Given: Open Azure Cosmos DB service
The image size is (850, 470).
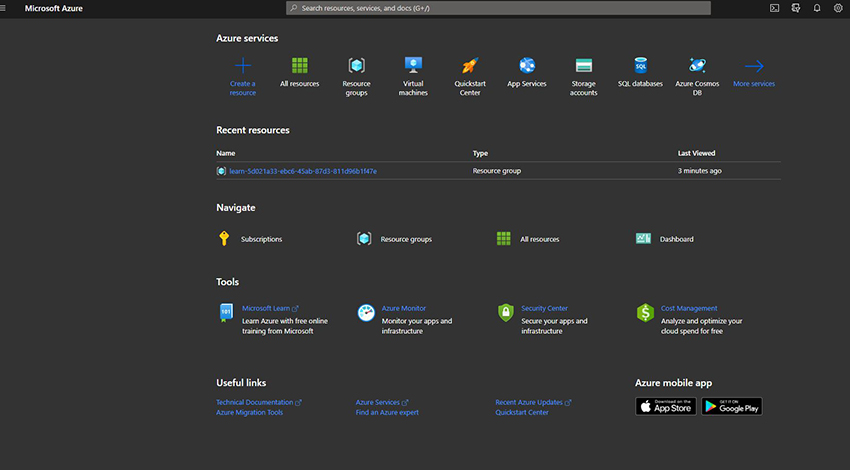Looking at the screenshot, I should [697, 66].
